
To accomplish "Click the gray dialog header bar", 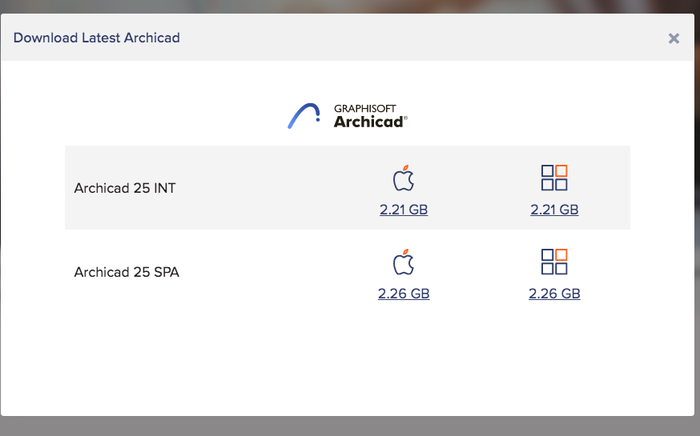I will [350, 37].
